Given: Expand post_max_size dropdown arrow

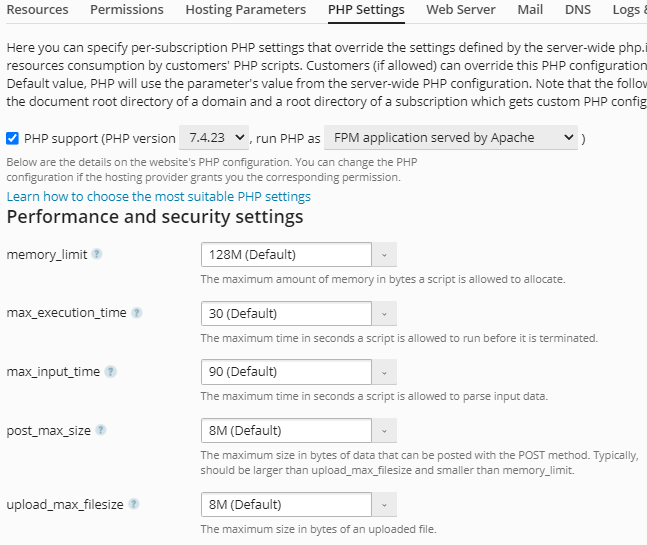Looking at the screenshot, I should coord(384,431).
